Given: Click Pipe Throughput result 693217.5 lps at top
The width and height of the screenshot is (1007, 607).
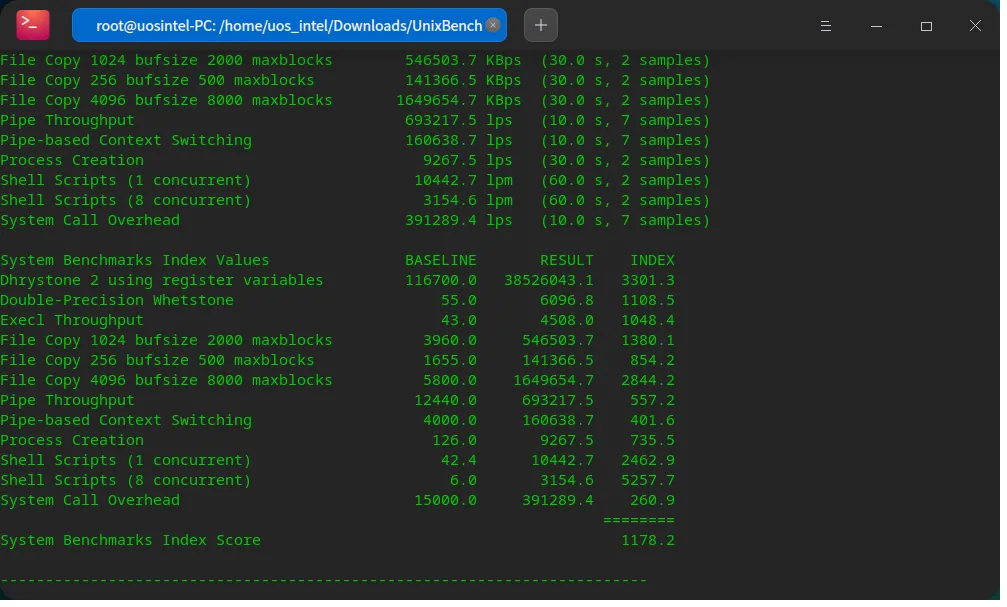Looking at the screenshot, I should tap(449, 120).
